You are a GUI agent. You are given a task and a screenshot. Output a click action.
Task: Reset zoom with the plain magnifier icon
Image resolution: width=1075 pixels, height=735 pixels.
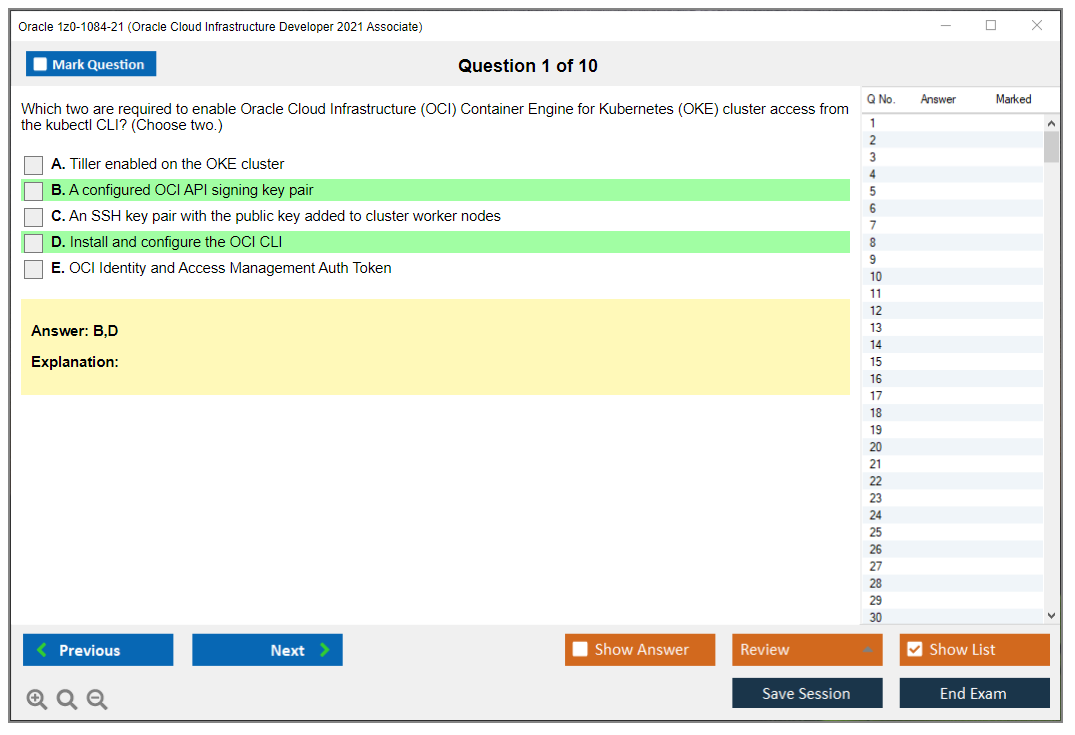tap(66, 699)
